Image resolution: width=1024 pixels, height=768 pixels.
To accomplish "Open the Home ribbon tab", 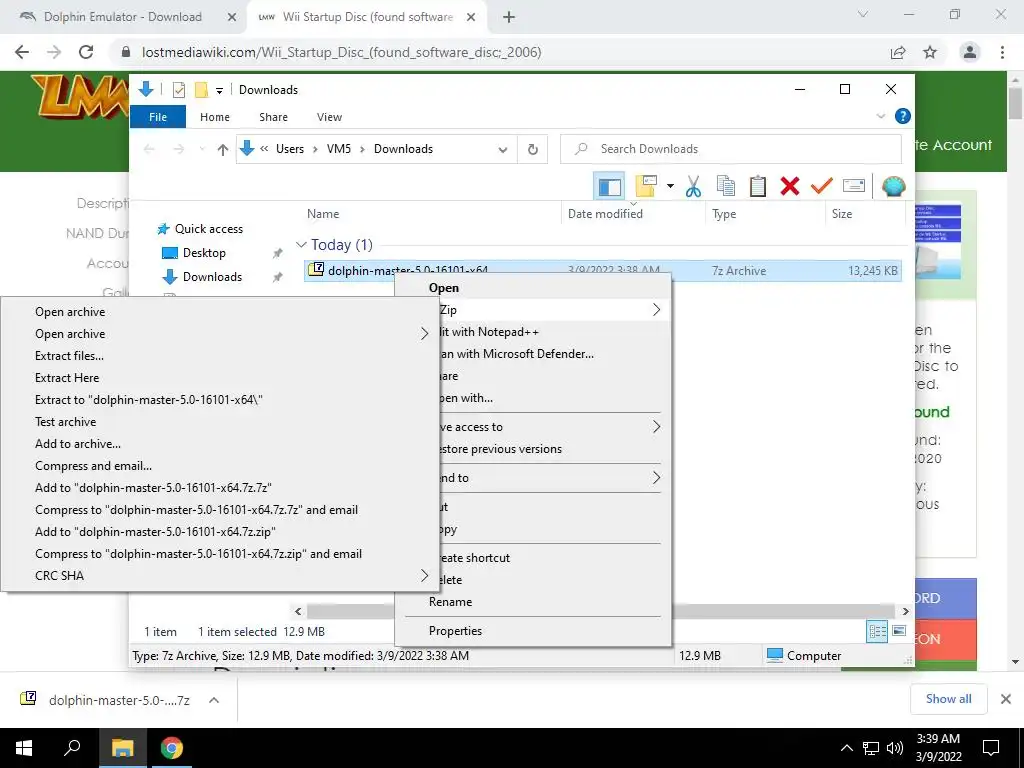I will click(215, 117).
